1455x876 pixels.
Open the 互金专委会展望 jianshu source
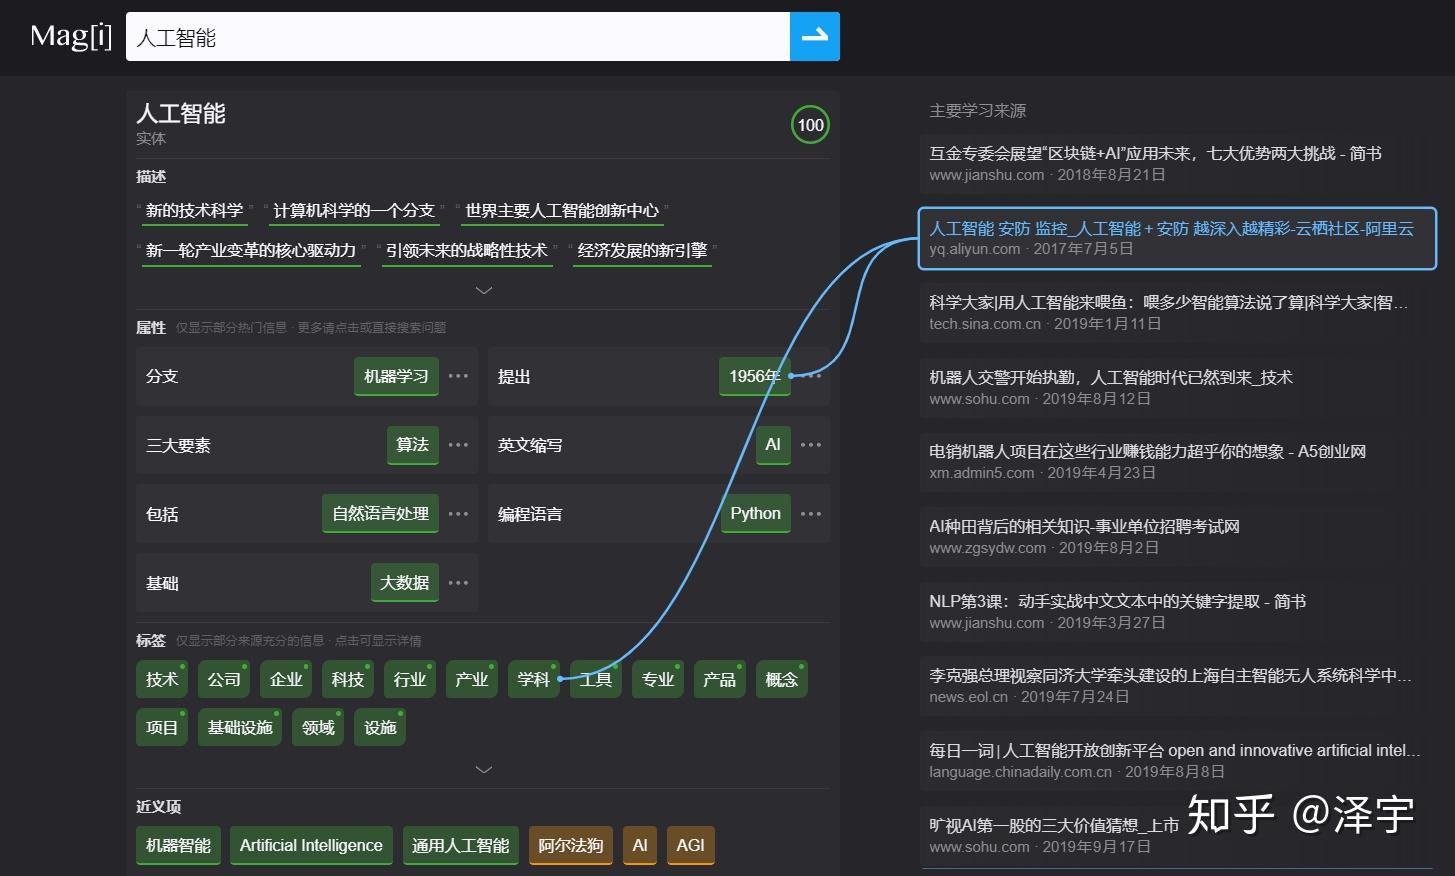click(1177, 163)
